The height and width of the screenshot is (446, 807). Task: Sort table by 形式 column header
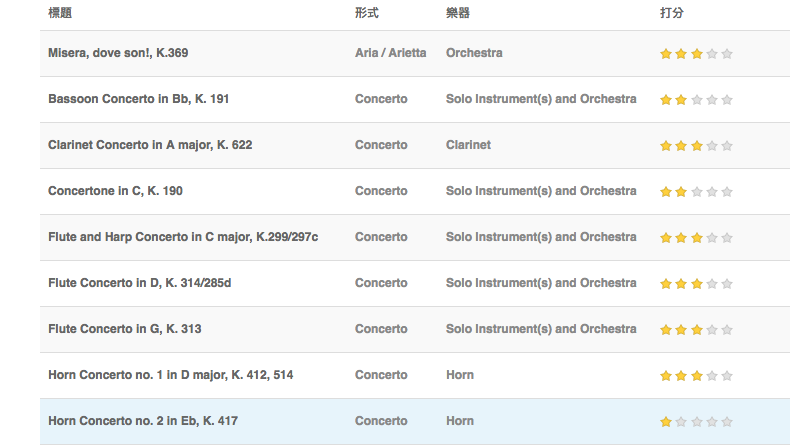(366, 13)
